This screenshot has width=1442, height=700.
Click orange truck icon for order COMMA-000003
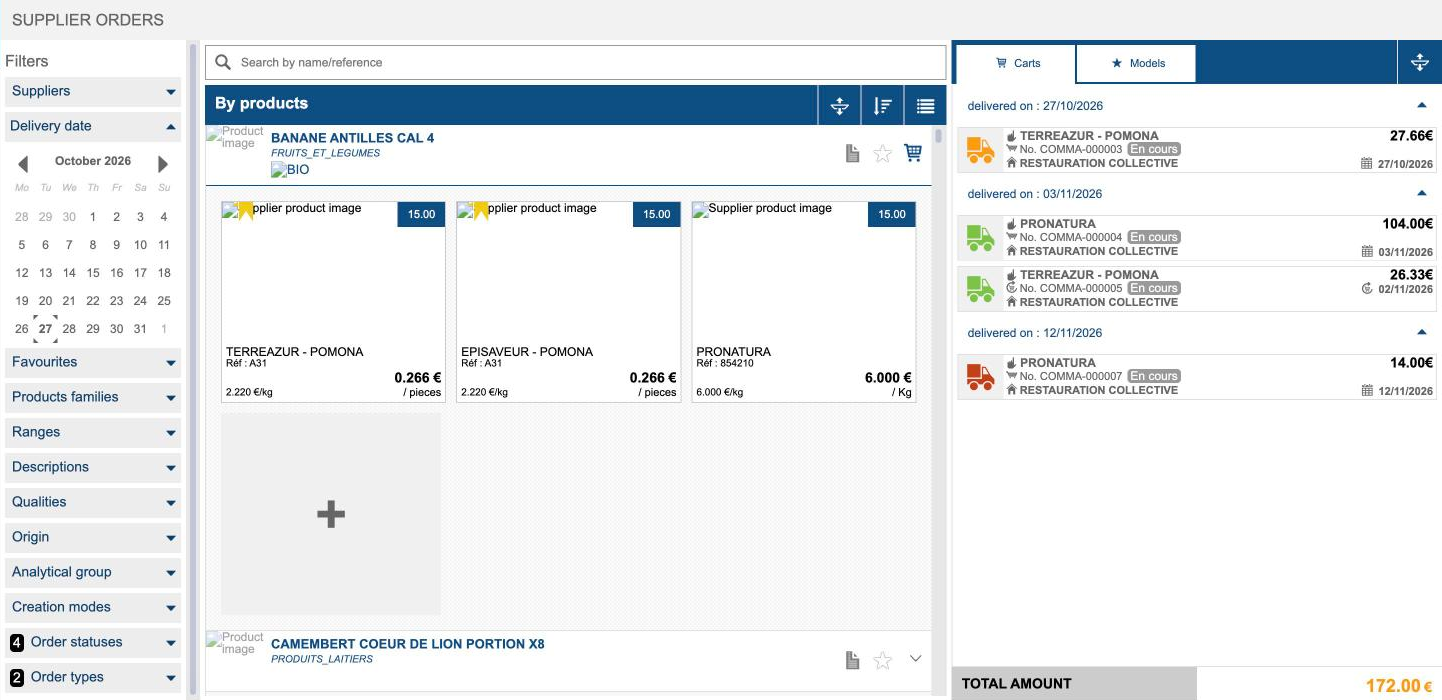pyautogui.click(x=980, y=150)
